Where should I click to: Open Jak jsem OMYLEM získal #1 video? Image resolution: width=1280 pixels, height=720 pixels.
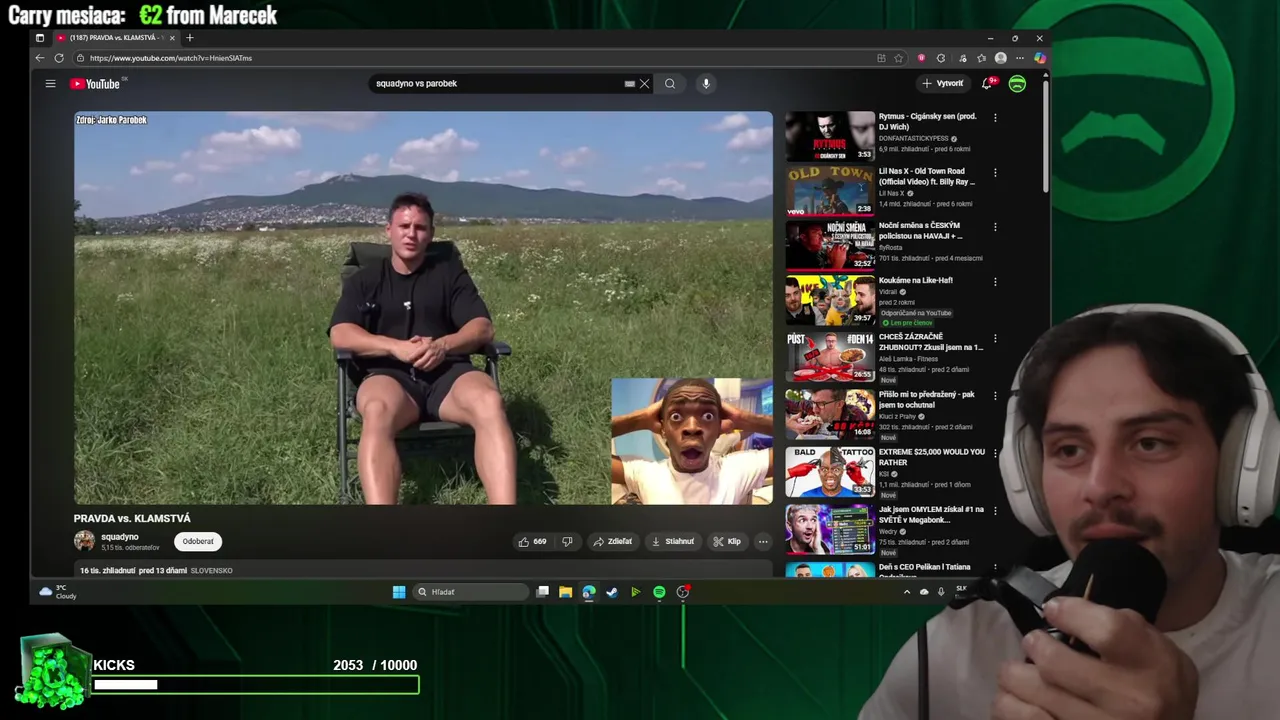(x=830, y=528)
